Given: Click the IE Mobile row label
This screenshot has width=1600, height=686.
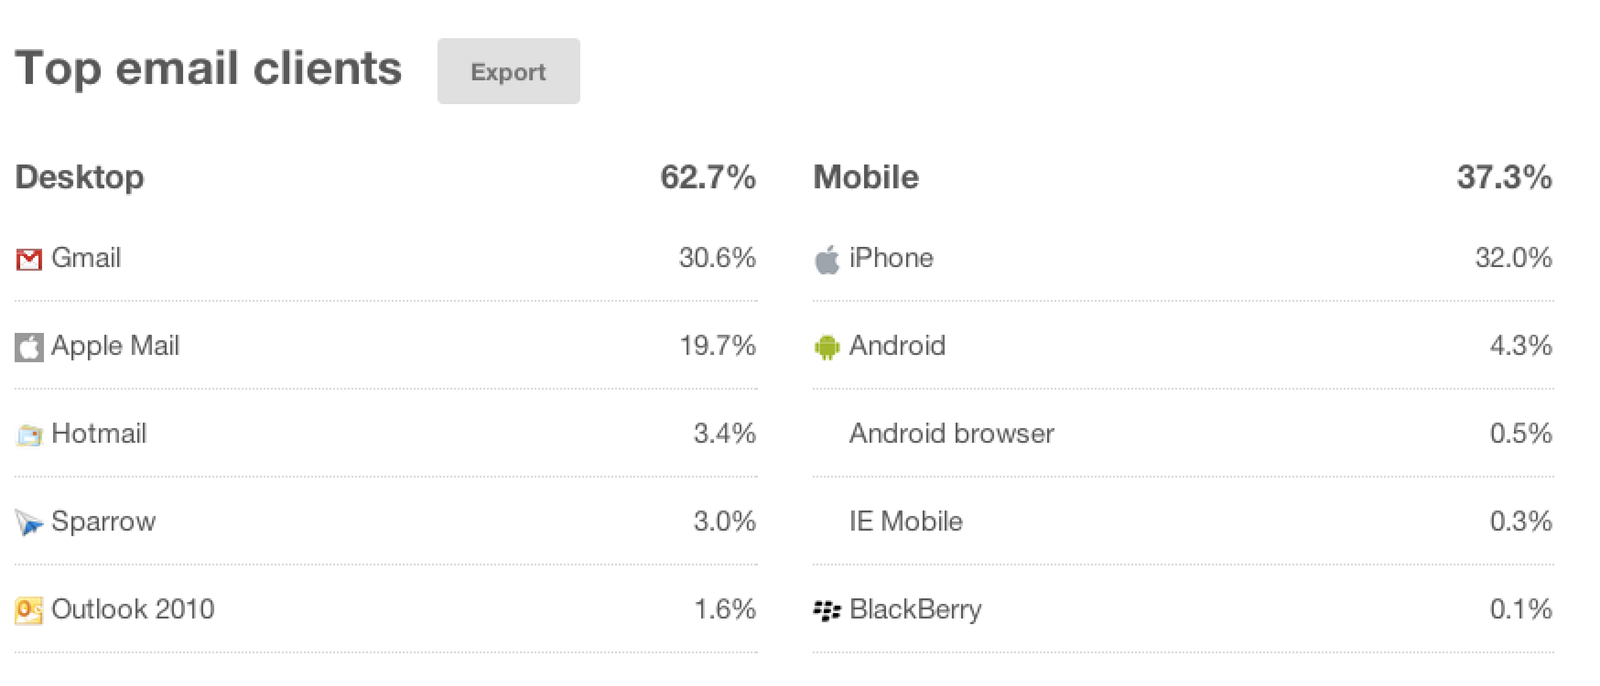Looking at the screenshot, I should coord(905,522).
